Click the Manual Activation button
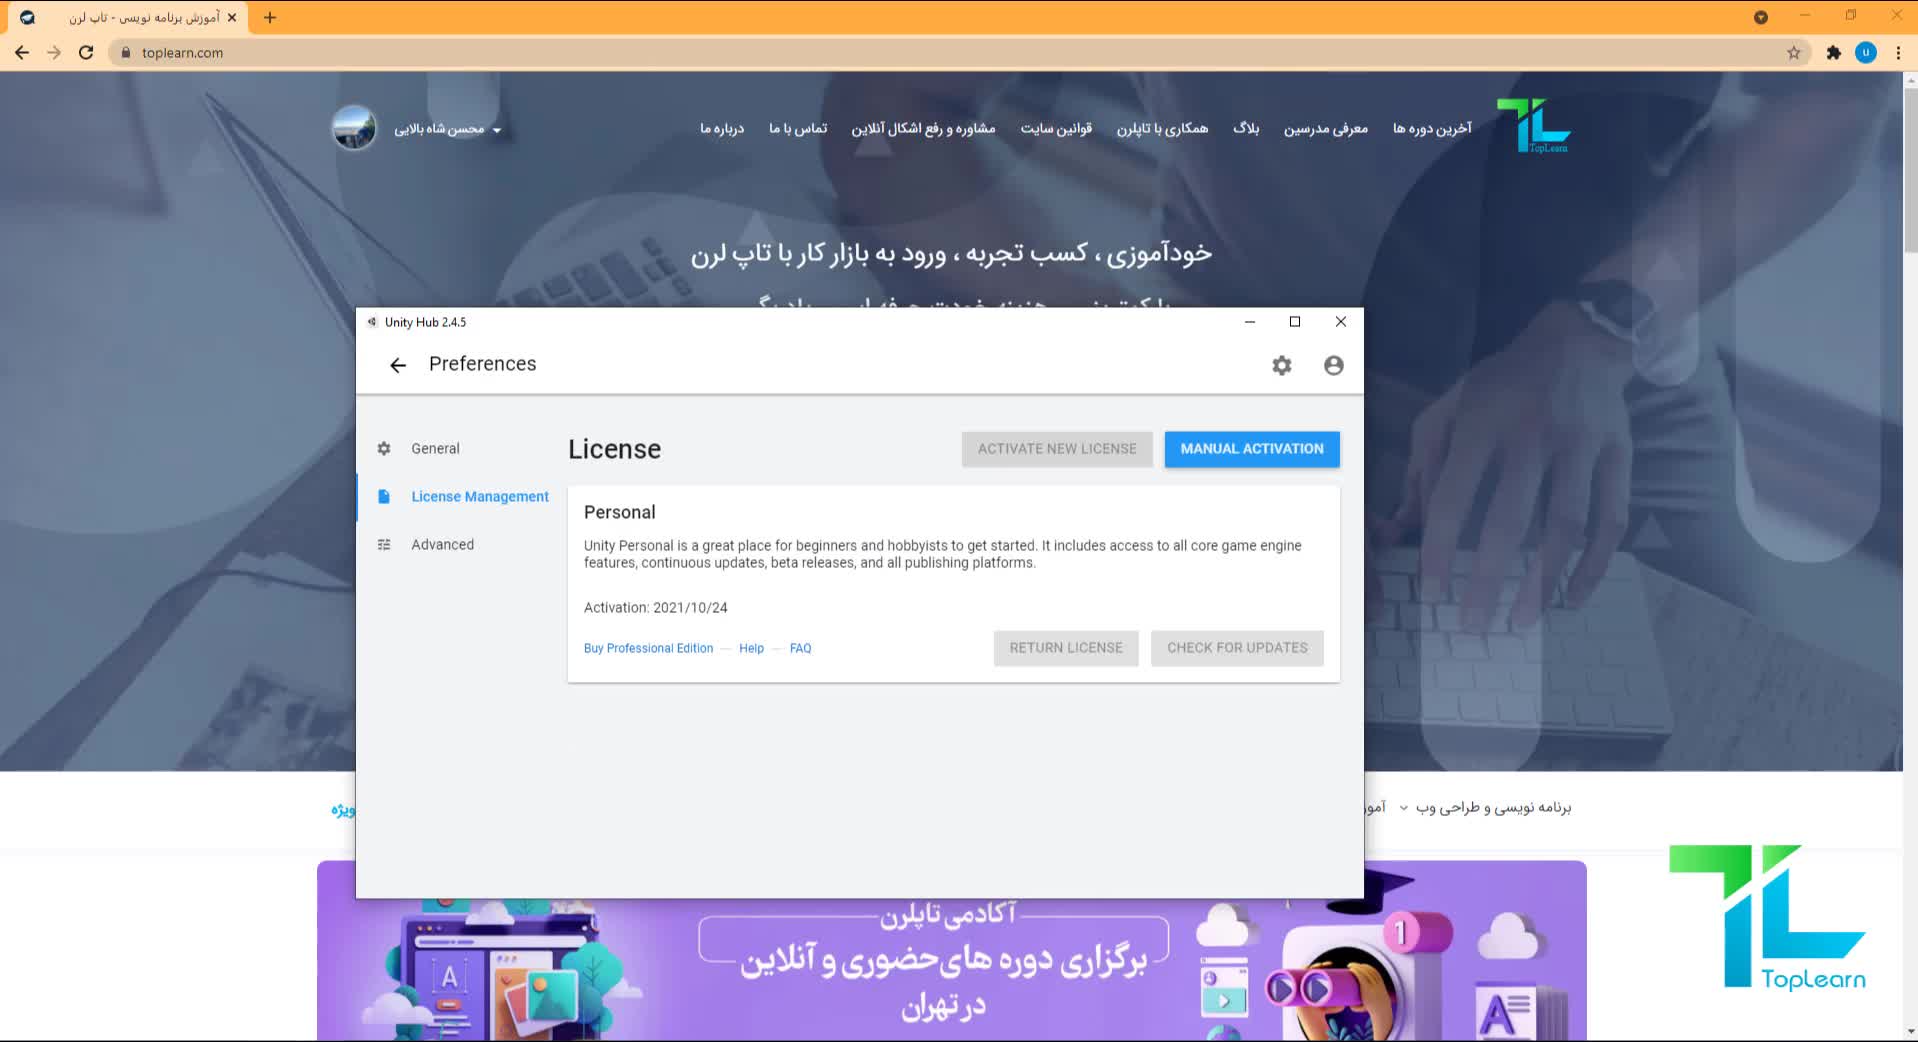This screenshot has width=1918, height=1042. [x=1251, y=449]
